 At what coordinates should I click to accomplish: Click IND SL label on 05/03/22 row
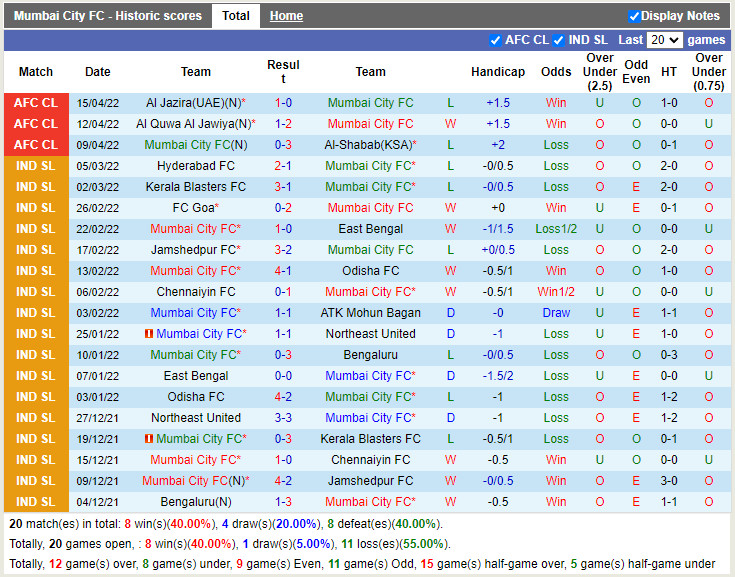point(36,166)
